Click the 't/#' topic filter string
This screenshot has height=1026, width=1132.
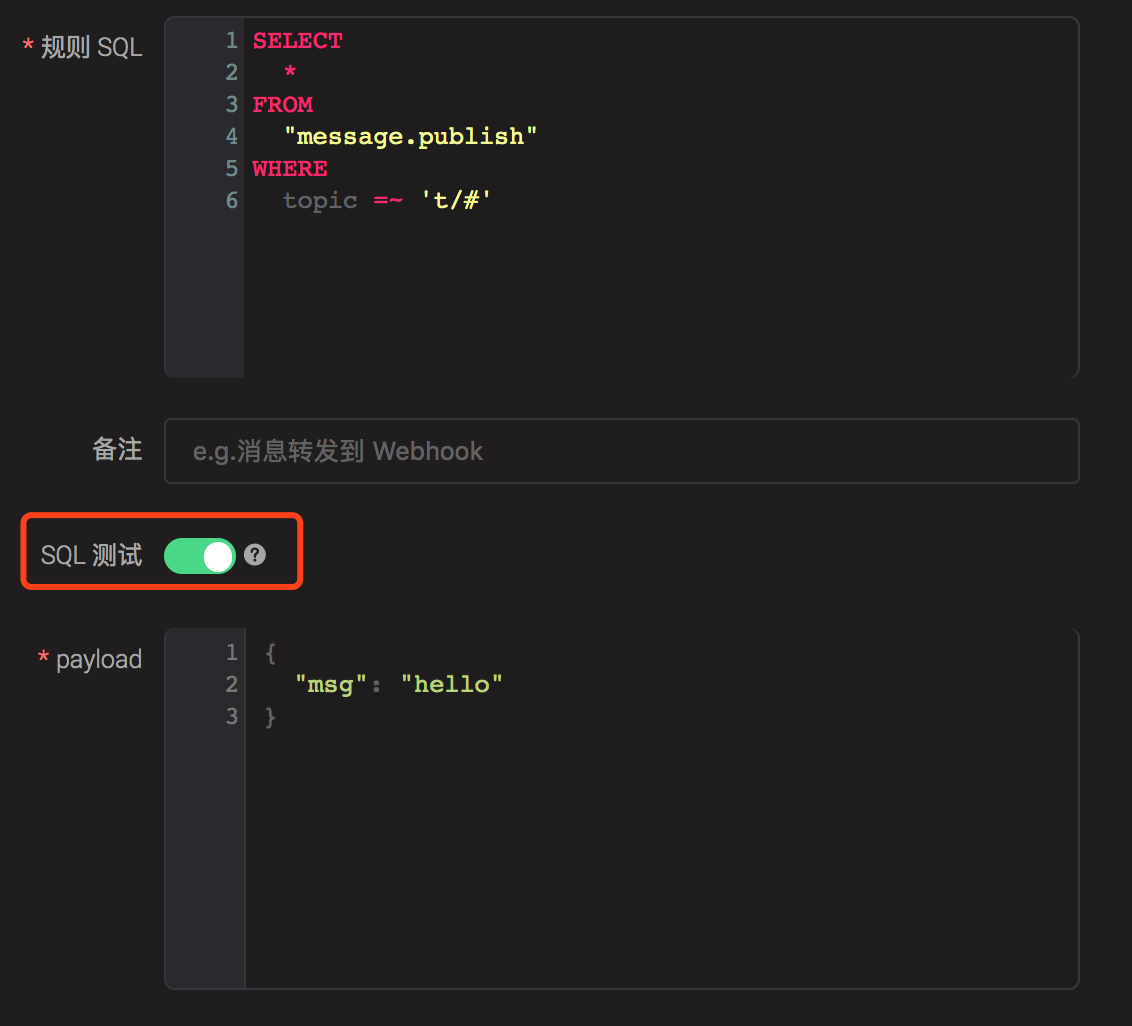(x=457, y=201)
